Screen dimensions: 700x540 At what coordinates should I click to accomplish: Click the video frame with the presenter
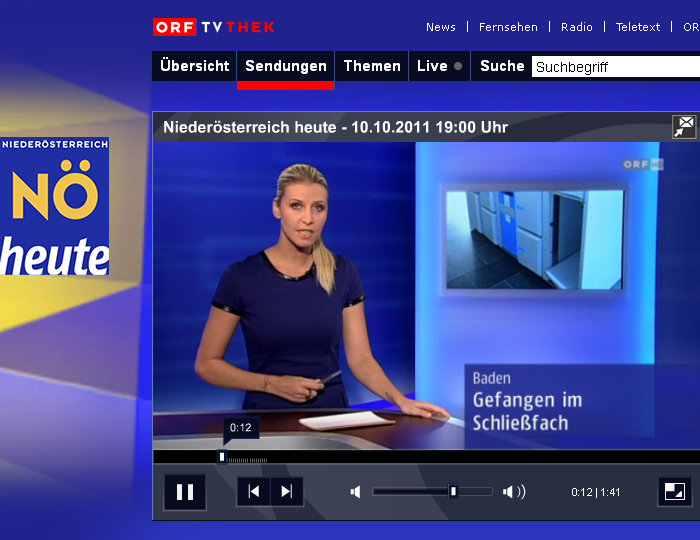click(424, 295)
